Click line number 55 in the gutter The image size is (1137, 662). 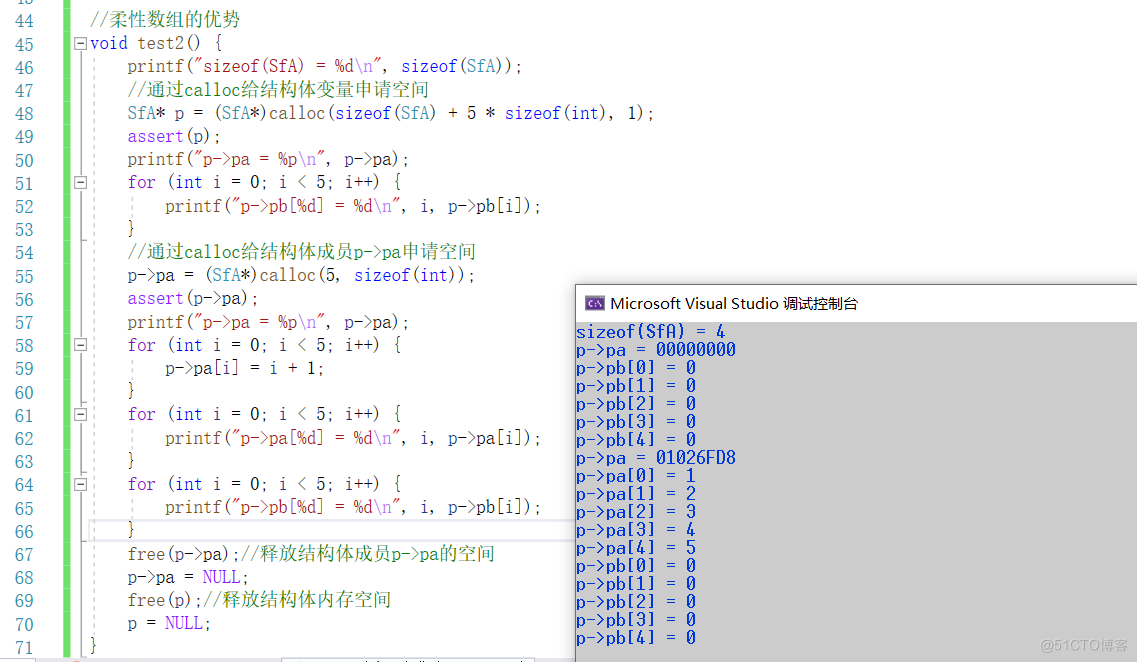(24, 277)
